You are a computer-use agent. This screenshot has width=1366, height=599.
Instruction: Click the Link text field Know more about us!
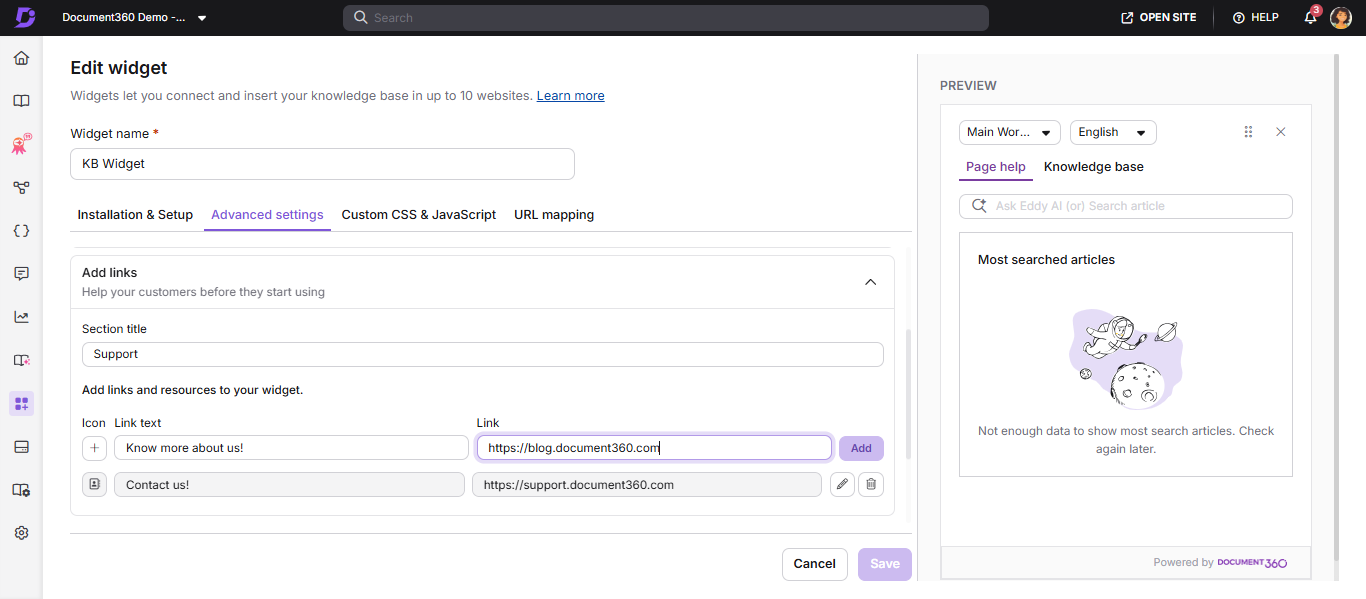291,448
